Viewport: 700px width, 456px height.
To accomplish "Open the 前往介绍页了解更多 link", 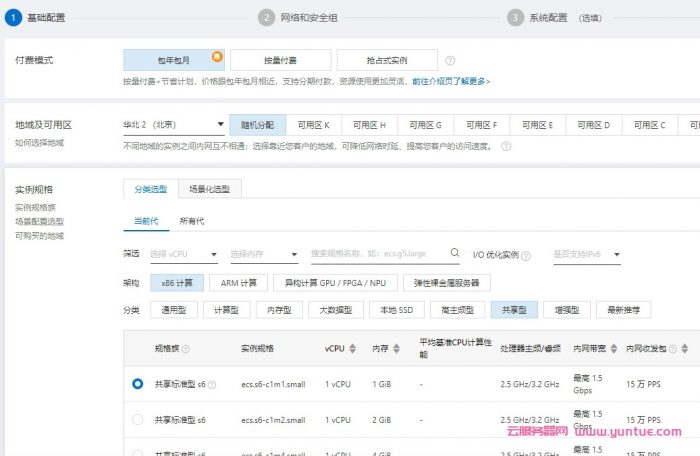I will 450,81.
